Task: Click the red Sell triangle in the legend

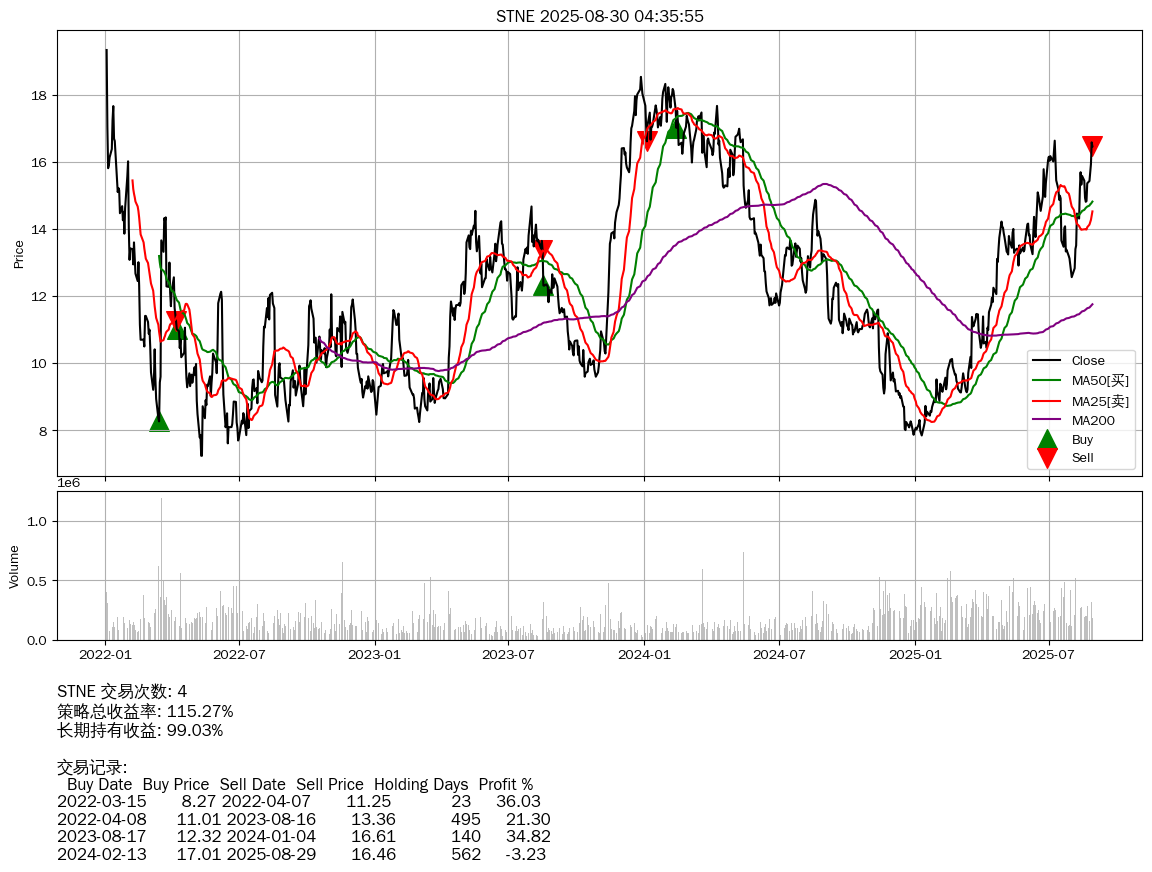Action: coord(1046,457)
